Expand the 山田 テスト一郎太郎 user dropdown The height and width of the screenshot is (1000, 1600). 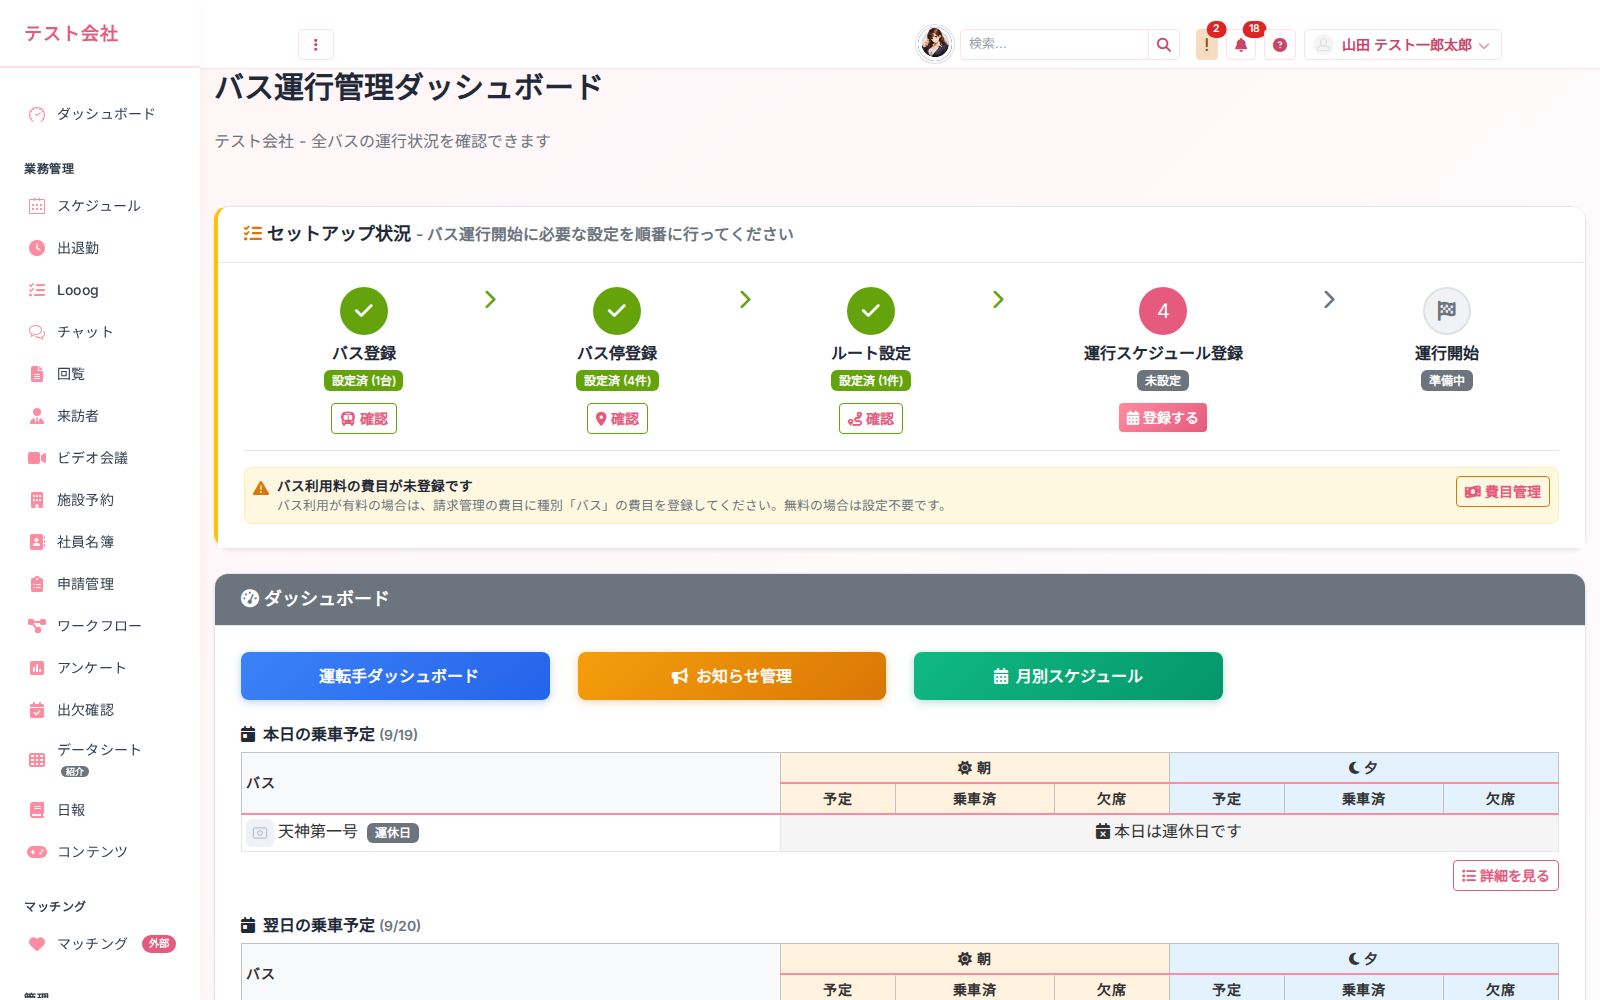coord(1403,44)
